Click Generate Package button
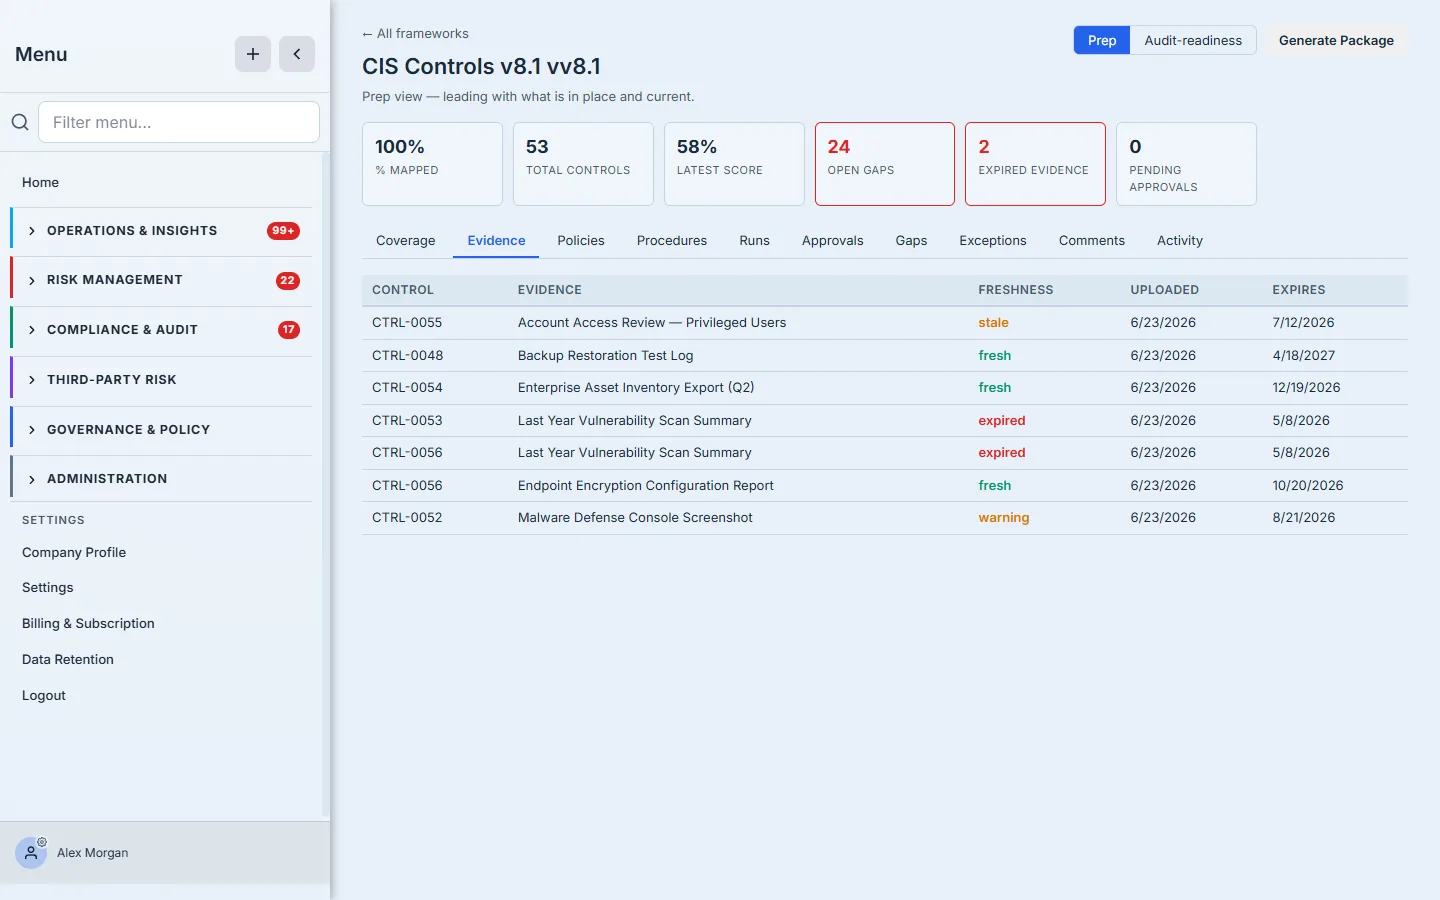Image resolution: width=1440 pixels, height=900 pixels. click(x=1336, y=40)
